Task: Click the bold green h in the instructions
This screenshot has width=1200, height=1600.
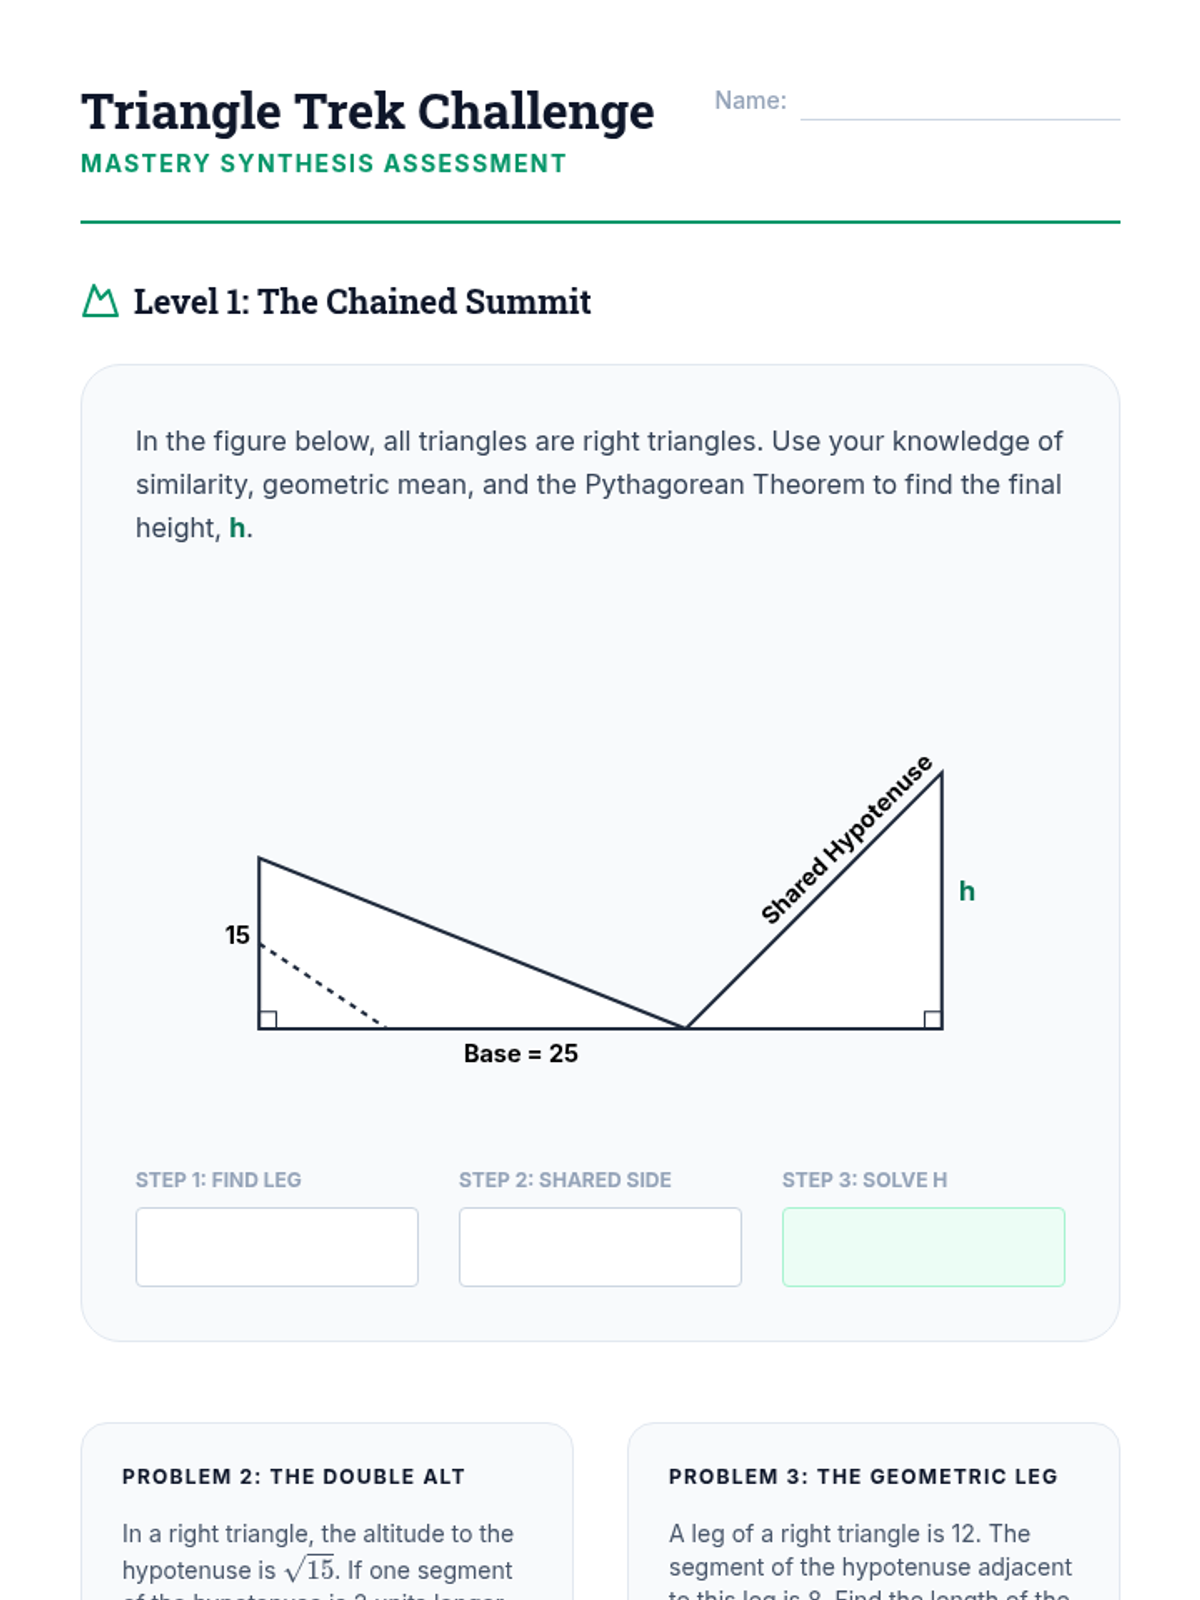Action: click(x=237, y=528)
